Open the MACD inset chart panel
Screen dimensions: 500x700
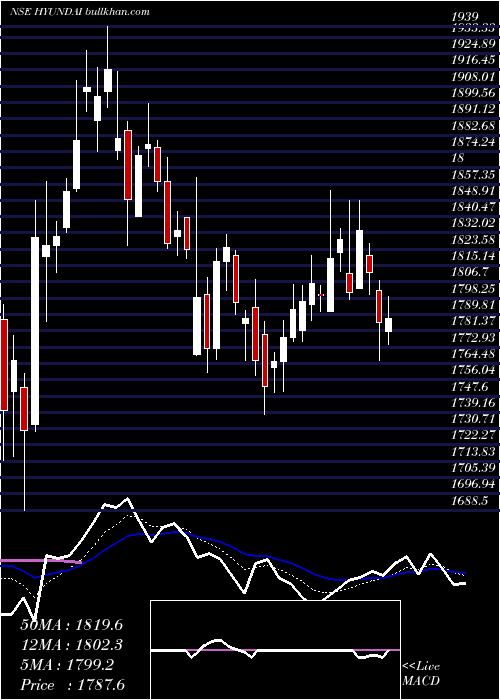click(x=275, y=650)
